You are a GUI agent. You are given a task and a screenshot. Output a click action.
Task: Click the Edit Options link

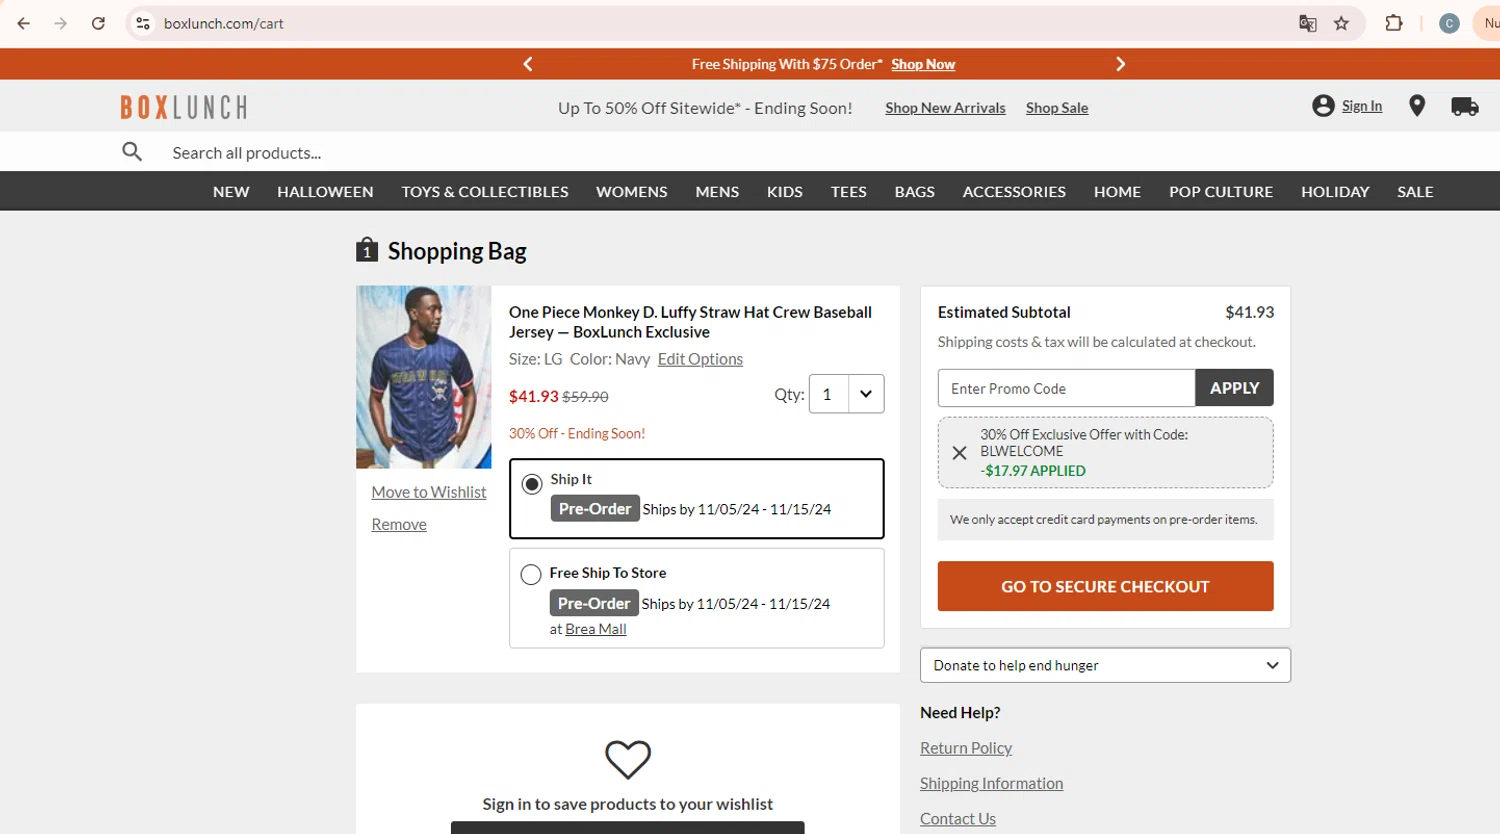[x=700, y=359]
